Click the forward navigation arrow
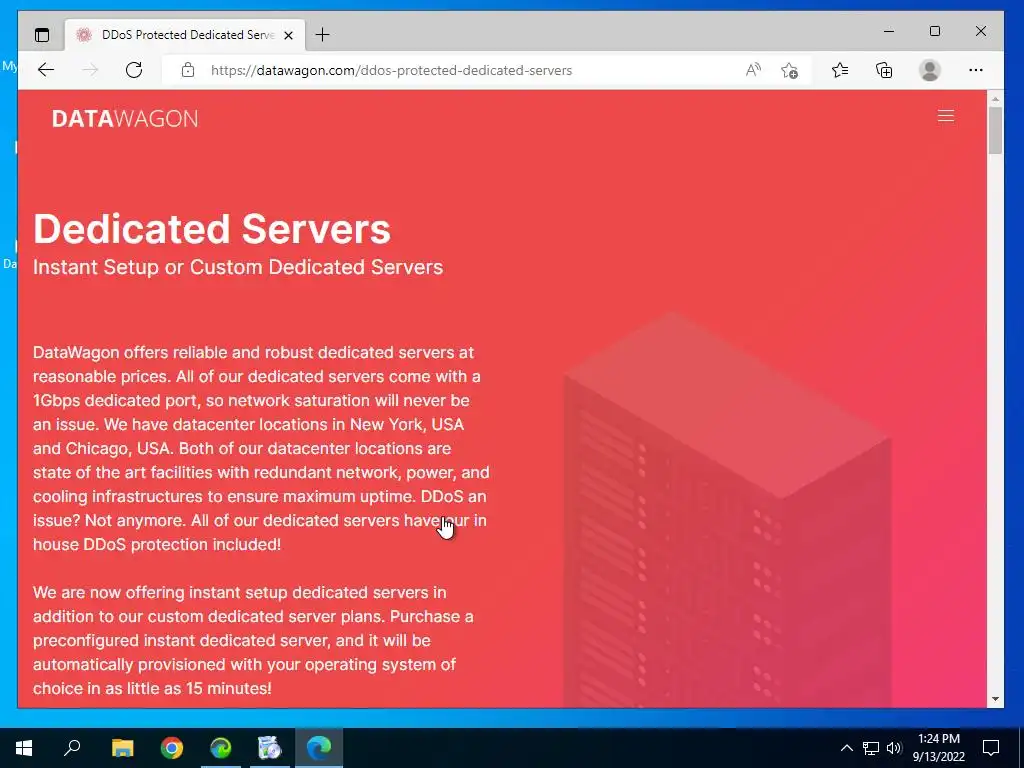The height and width of the screenshot is (768, 1024). pos(90,70)
